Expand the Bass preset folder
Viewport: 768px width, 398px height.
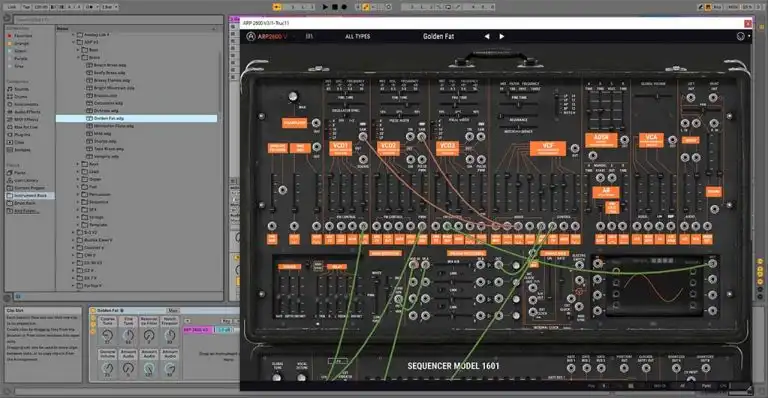[x=78, y=50]
